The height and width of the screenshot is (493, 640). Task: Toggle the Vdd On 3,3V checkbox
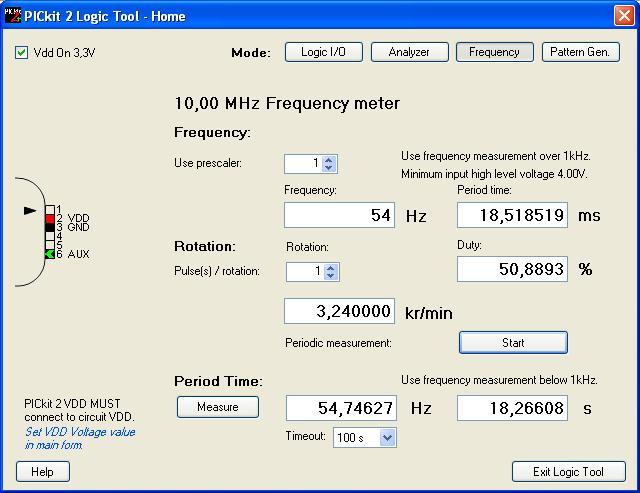coord(21,53)
